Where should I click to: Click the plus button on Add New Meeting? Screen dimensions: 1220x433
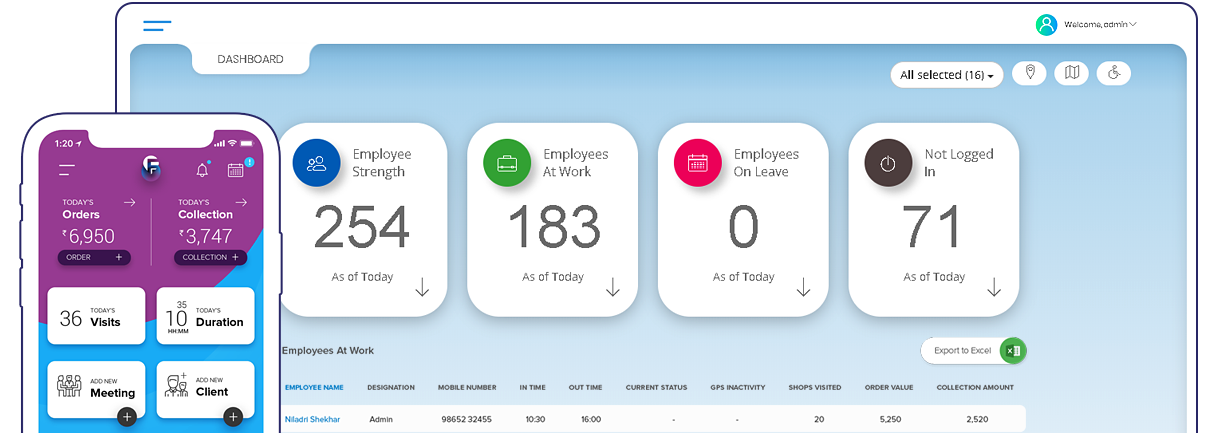(x=126, y=417)
